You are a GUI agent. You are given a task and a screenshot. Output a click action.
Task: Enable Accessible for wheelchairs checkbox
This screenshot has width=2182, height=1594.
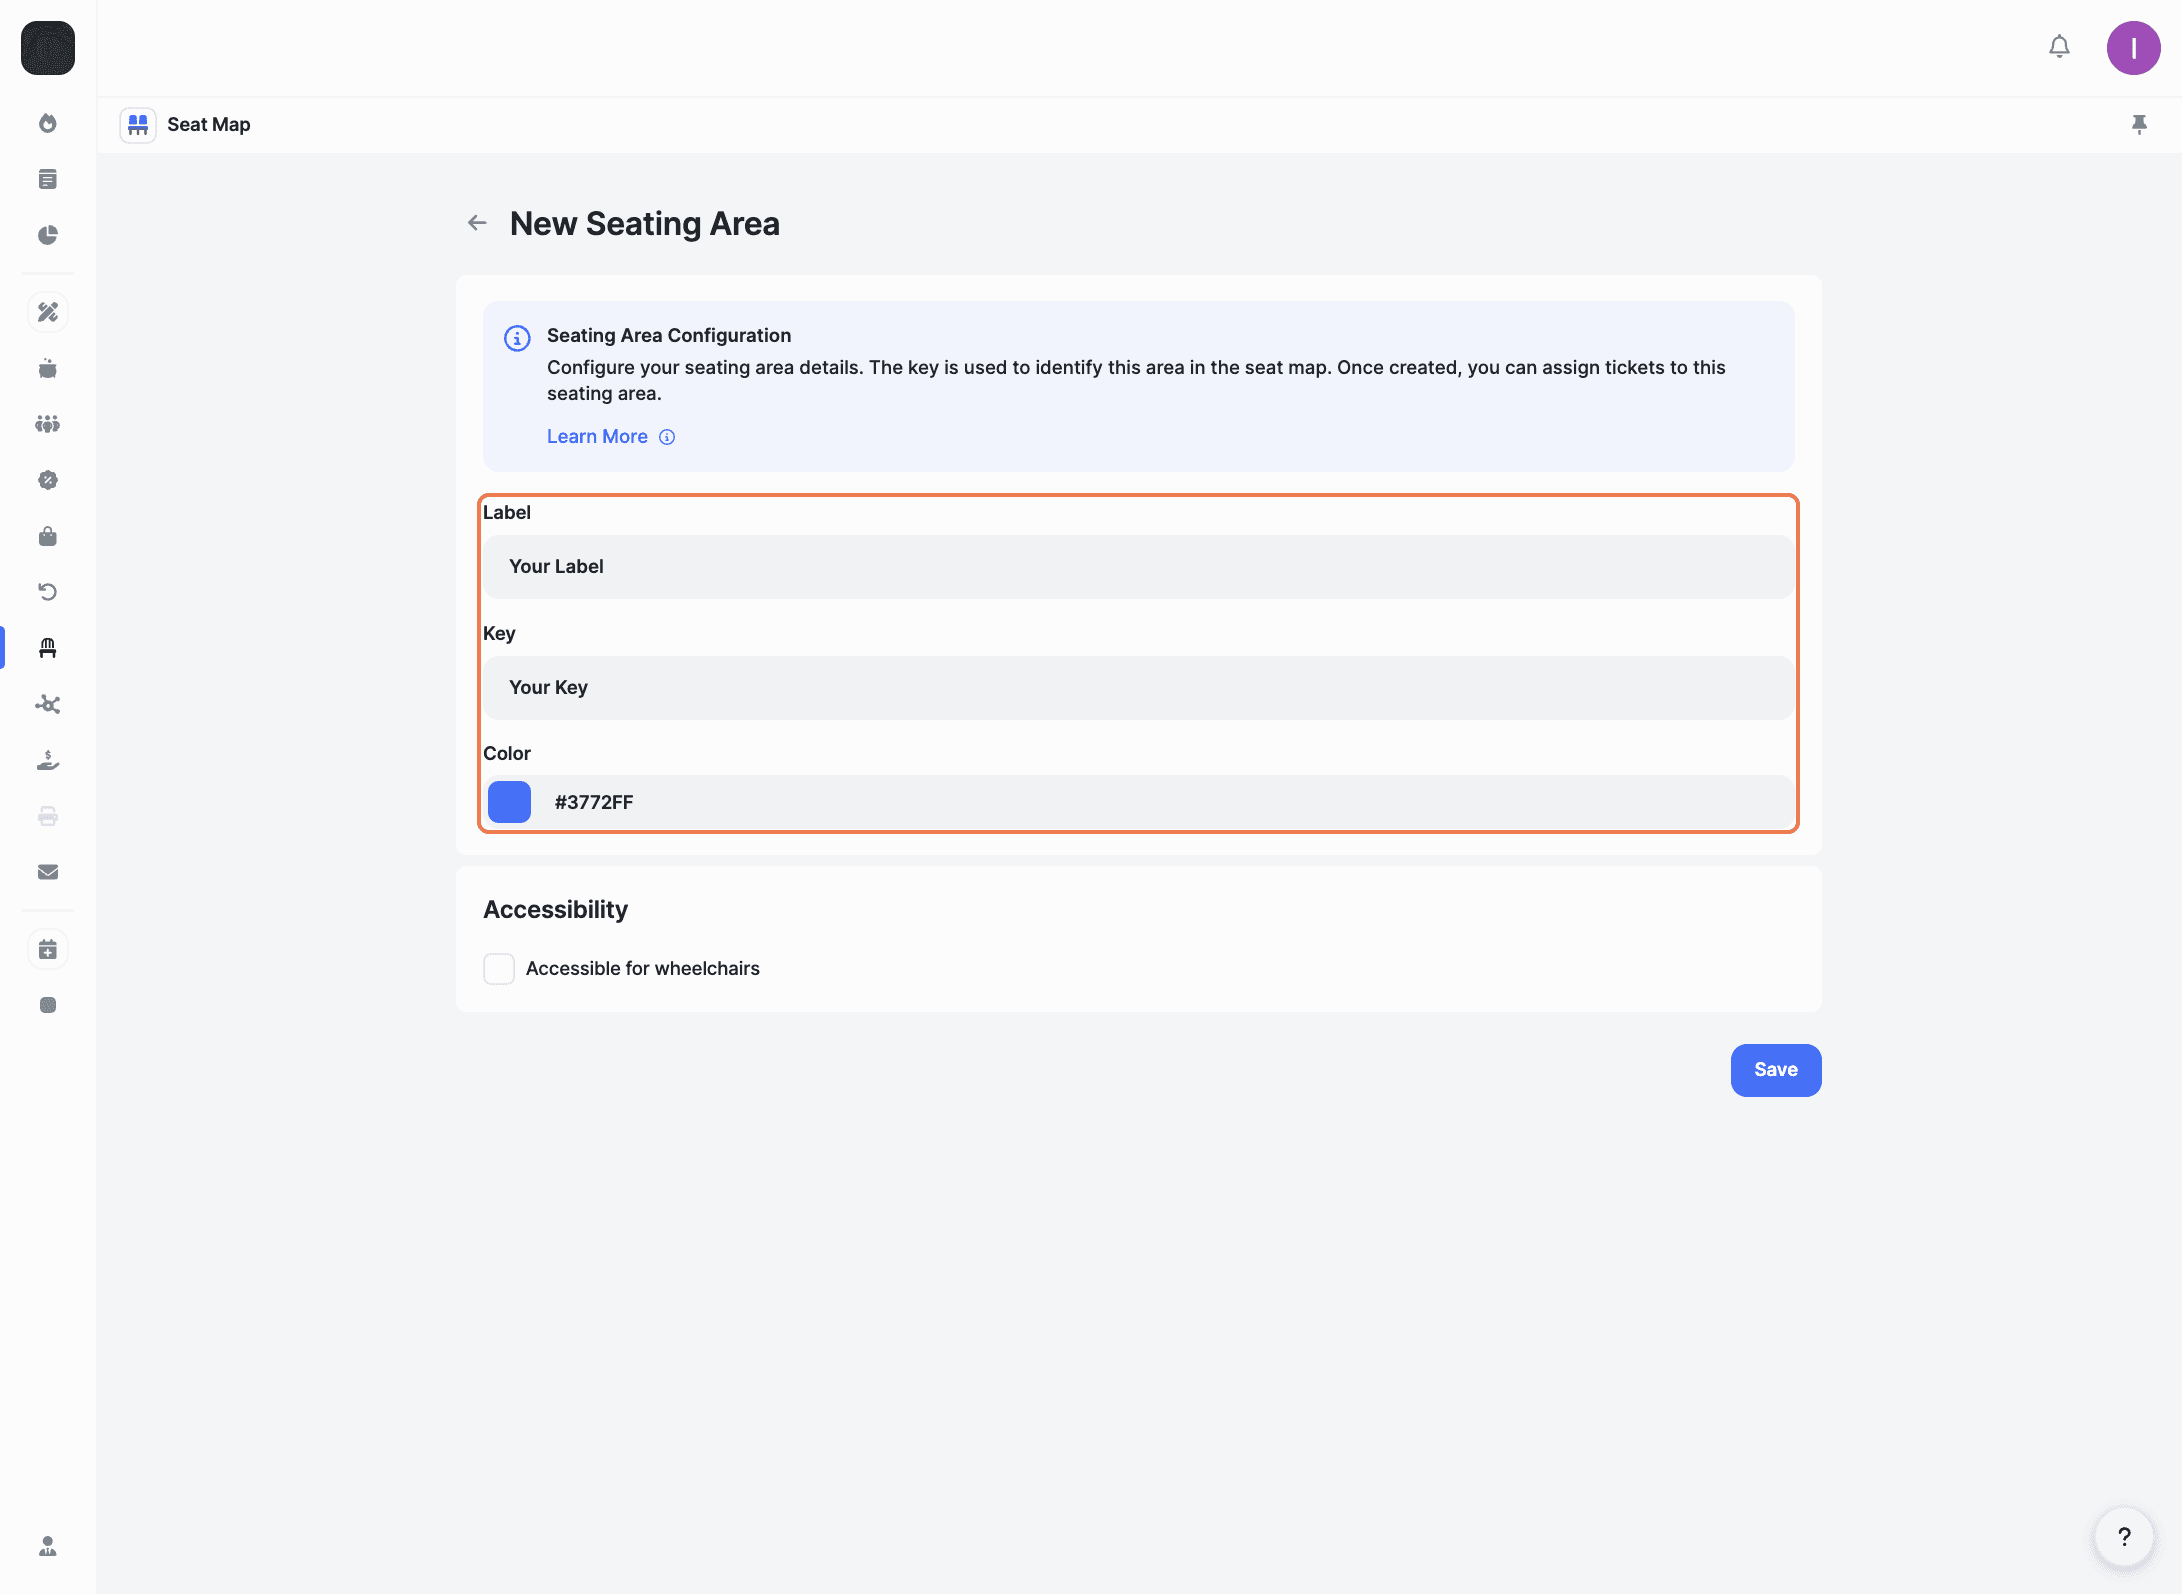pyautogui.click(x=499, y=968)
